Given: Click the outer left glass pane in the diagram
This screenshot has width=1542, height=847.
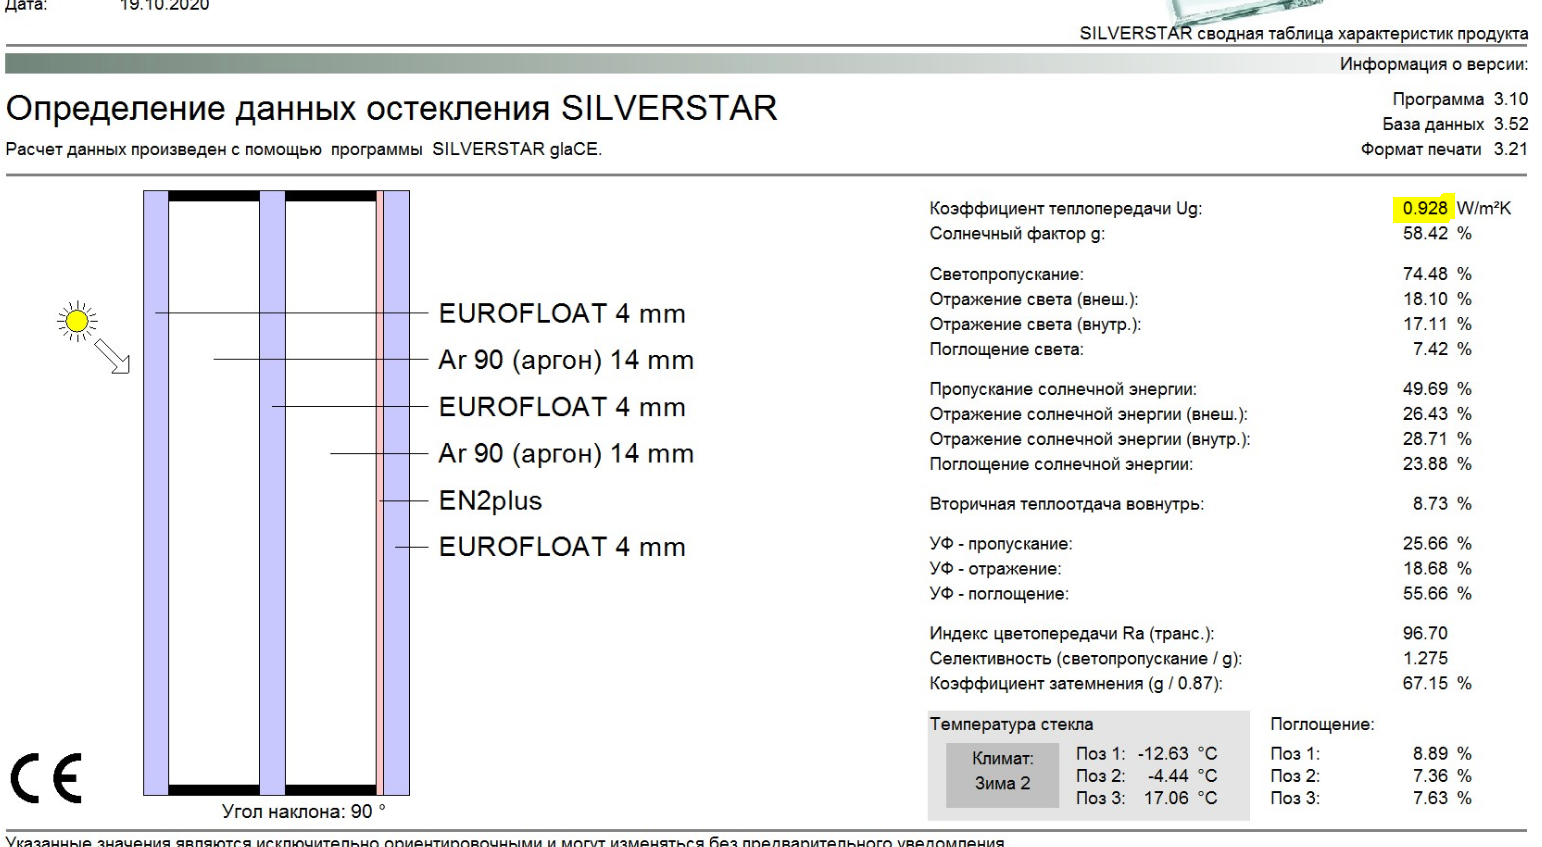Looking at the screenshot, I should point(156,493).
